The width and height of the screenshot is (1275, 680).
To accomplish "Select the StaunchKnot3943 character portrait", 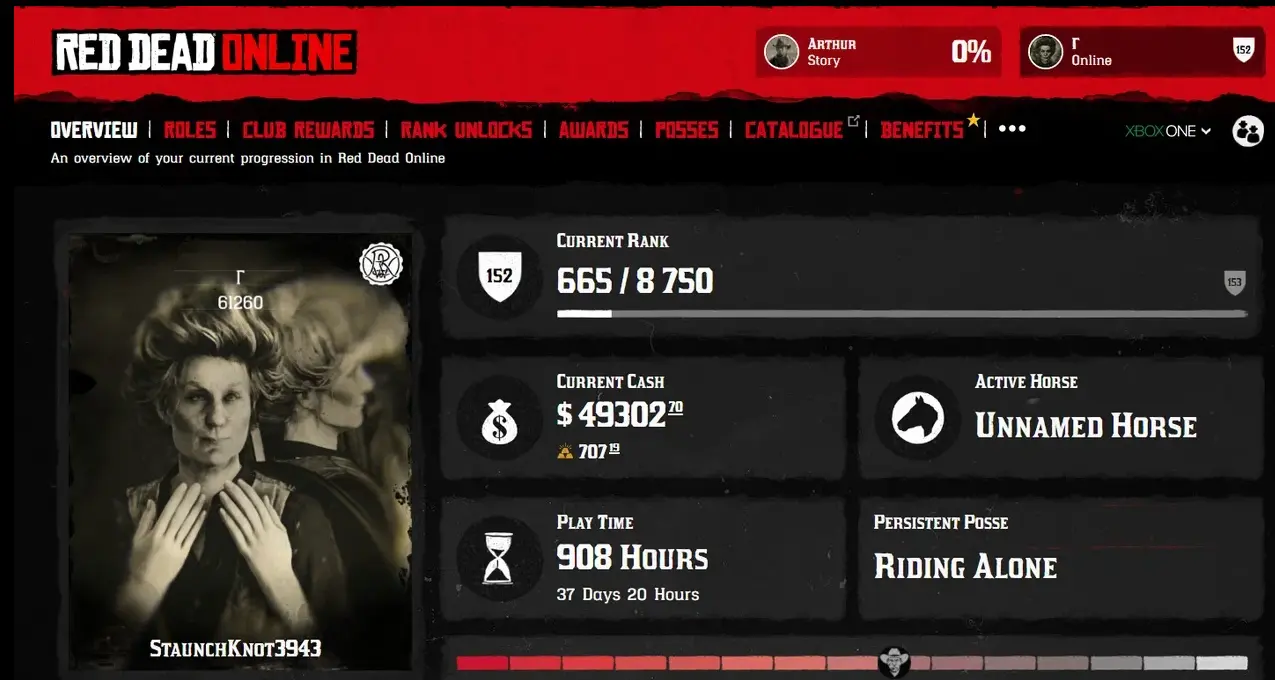I will point(238,452).
